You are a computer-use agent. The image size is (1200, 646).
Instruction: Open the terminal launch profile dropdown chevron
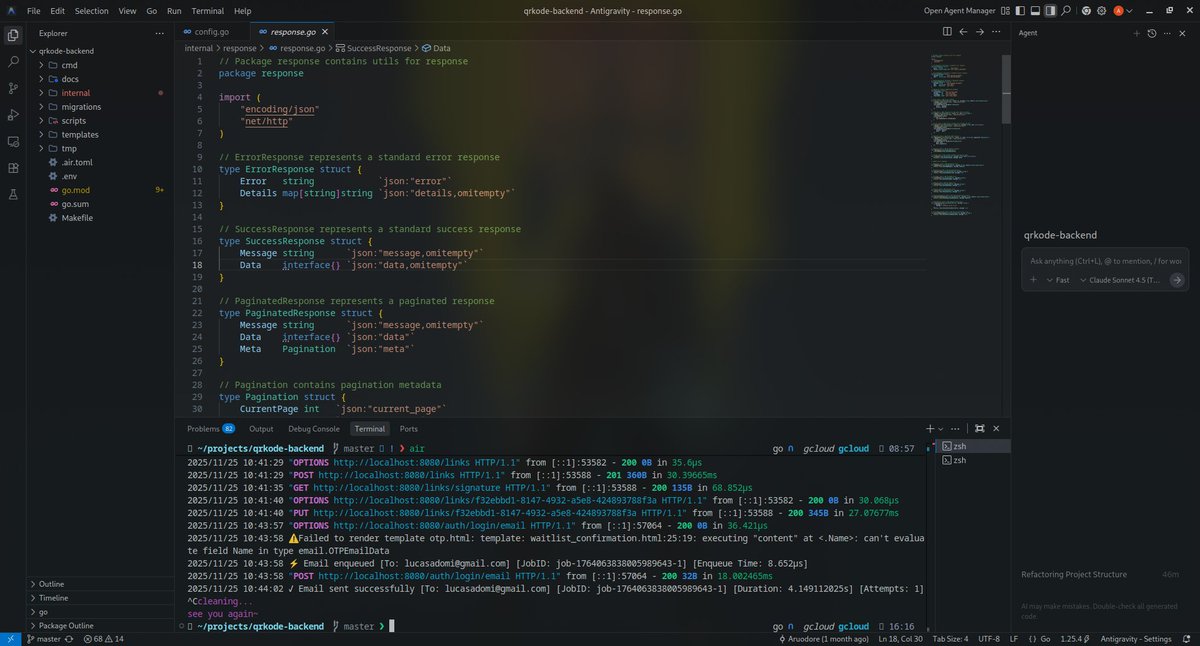tap(941, 428)
